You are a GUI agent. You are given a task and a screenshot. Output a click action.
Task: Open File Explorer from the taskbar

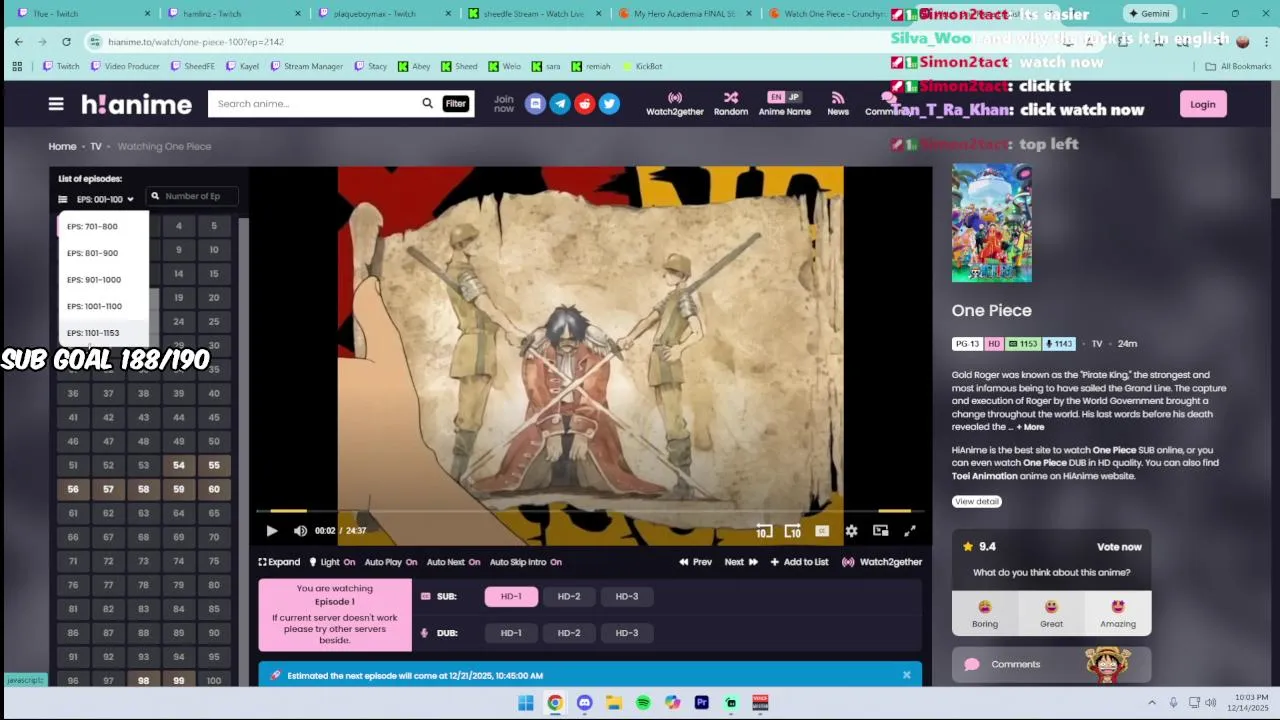(614, 703)
